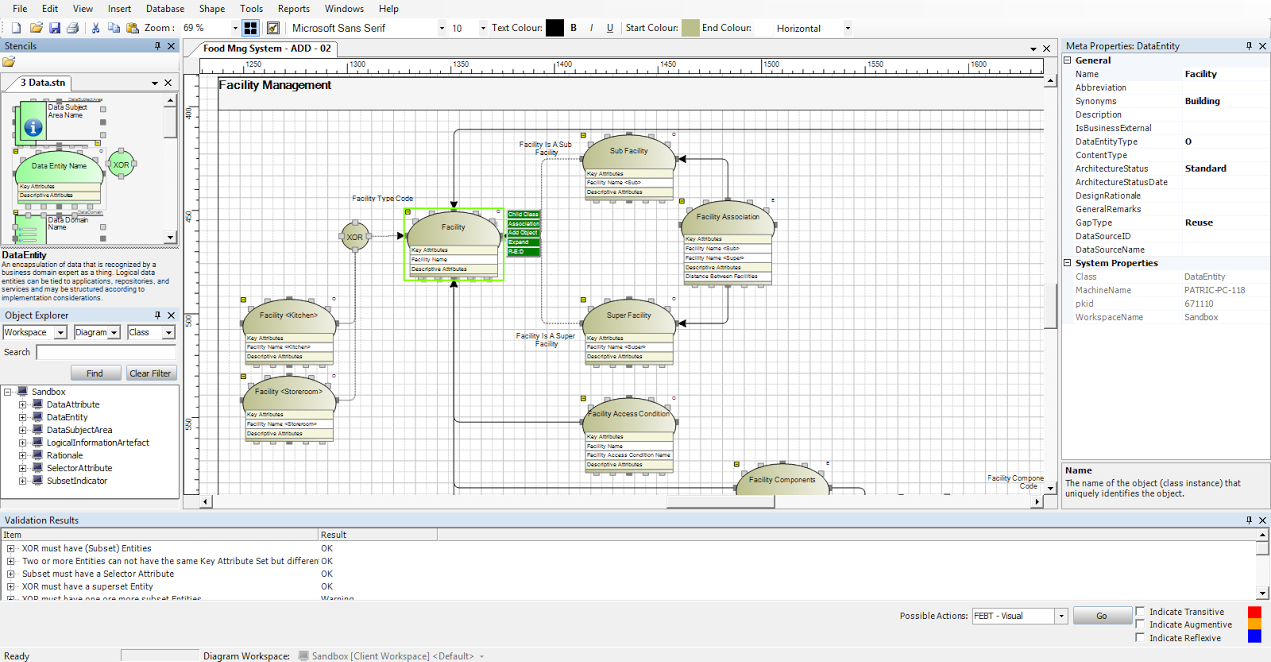Pin the Validation Results panel

[1249, 520]
